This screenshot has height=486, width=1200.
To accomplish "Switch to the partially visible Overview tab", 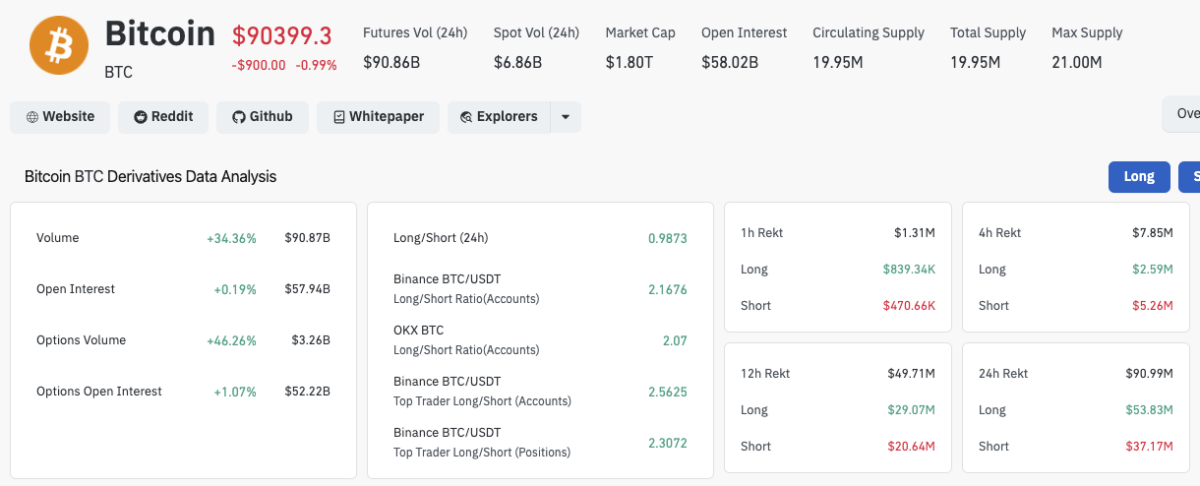I will [x=1183, y=114].
